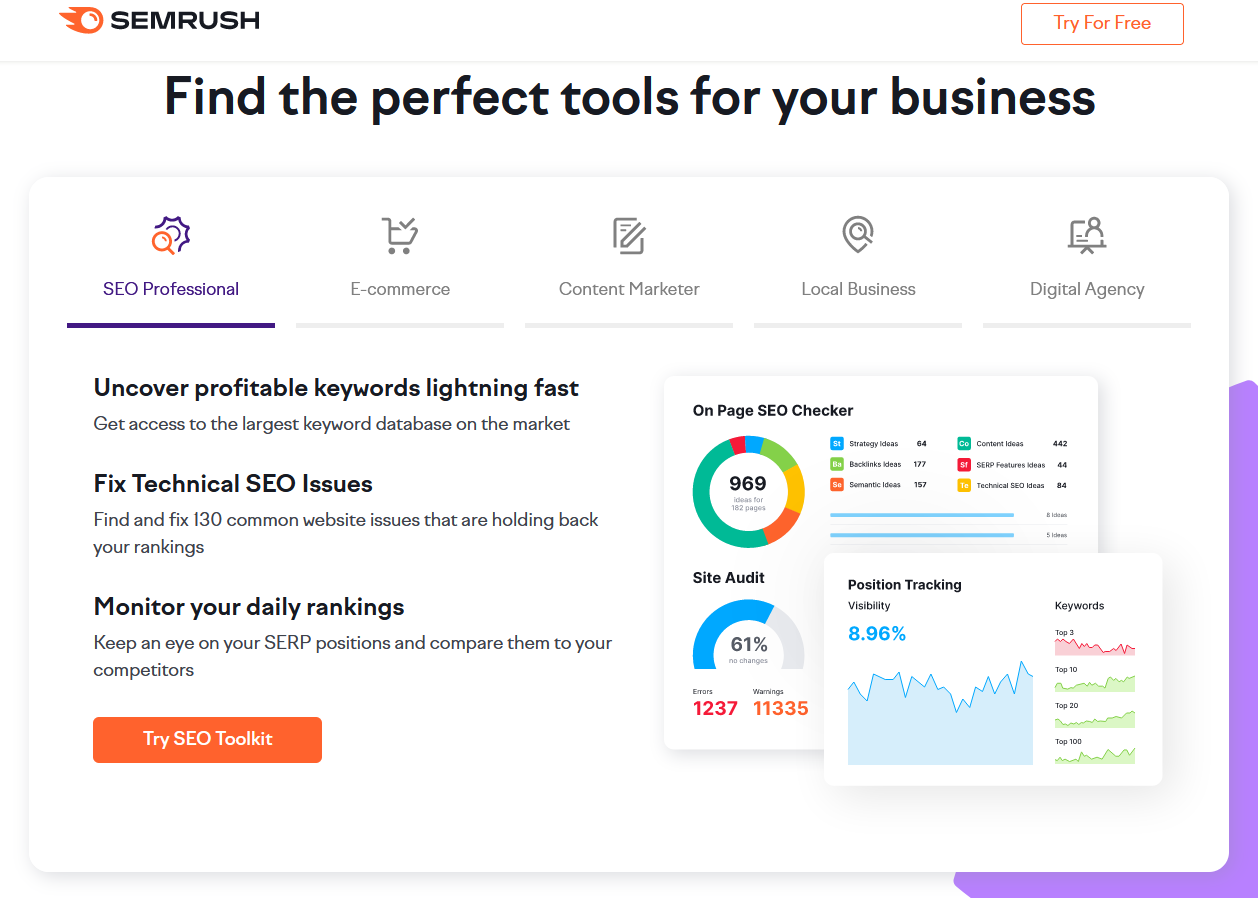Click the Digital Agency presentation icon
Screen dimensions: 1258x898
[x=1087, y=236]
